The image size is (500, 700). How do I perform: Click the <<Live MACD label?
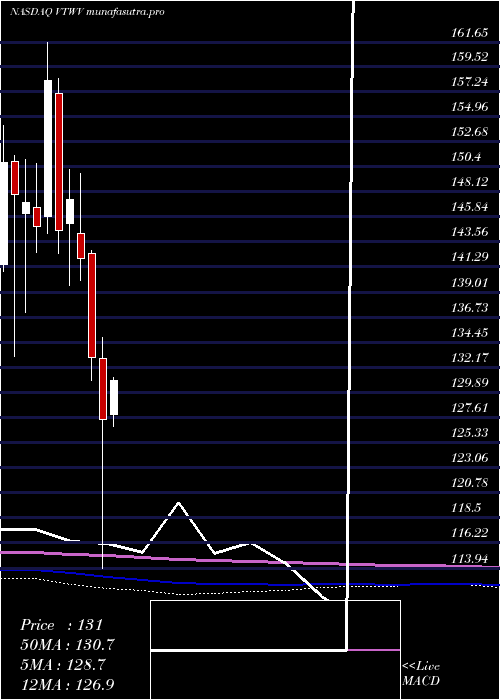(x=421, y=673)
